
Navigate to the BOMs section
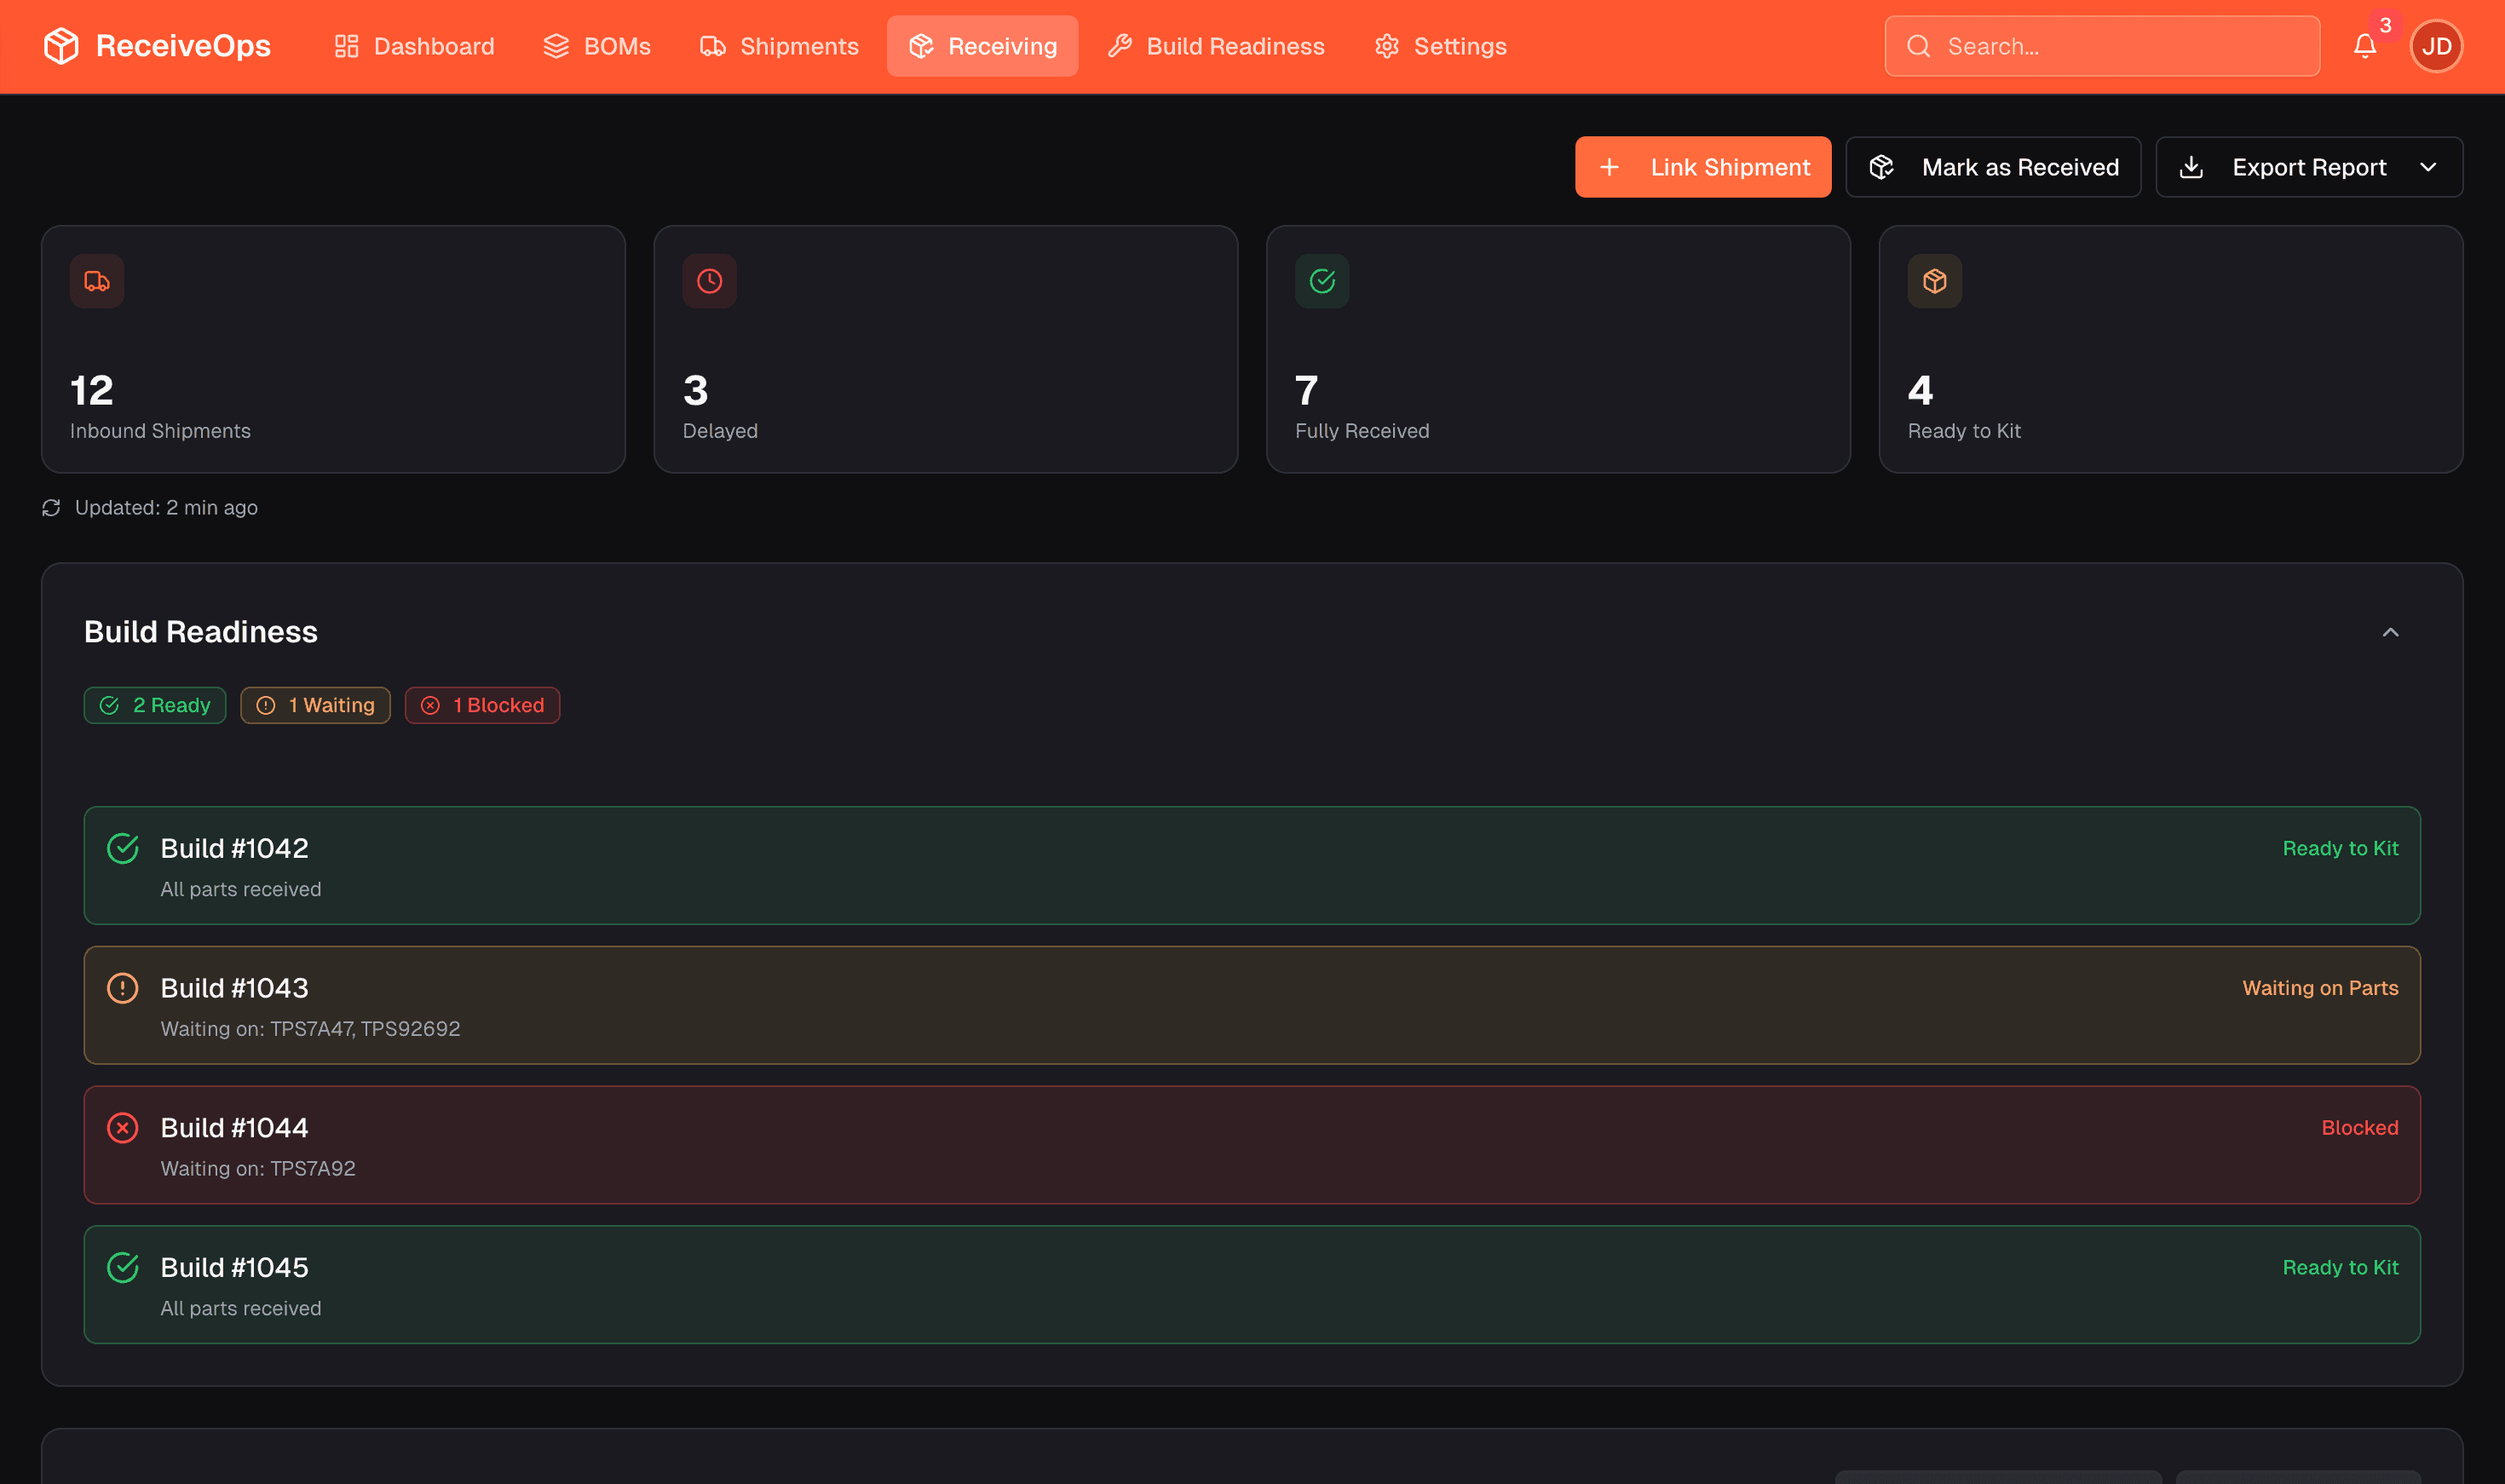pyautogui.click(x=597, y=46)
